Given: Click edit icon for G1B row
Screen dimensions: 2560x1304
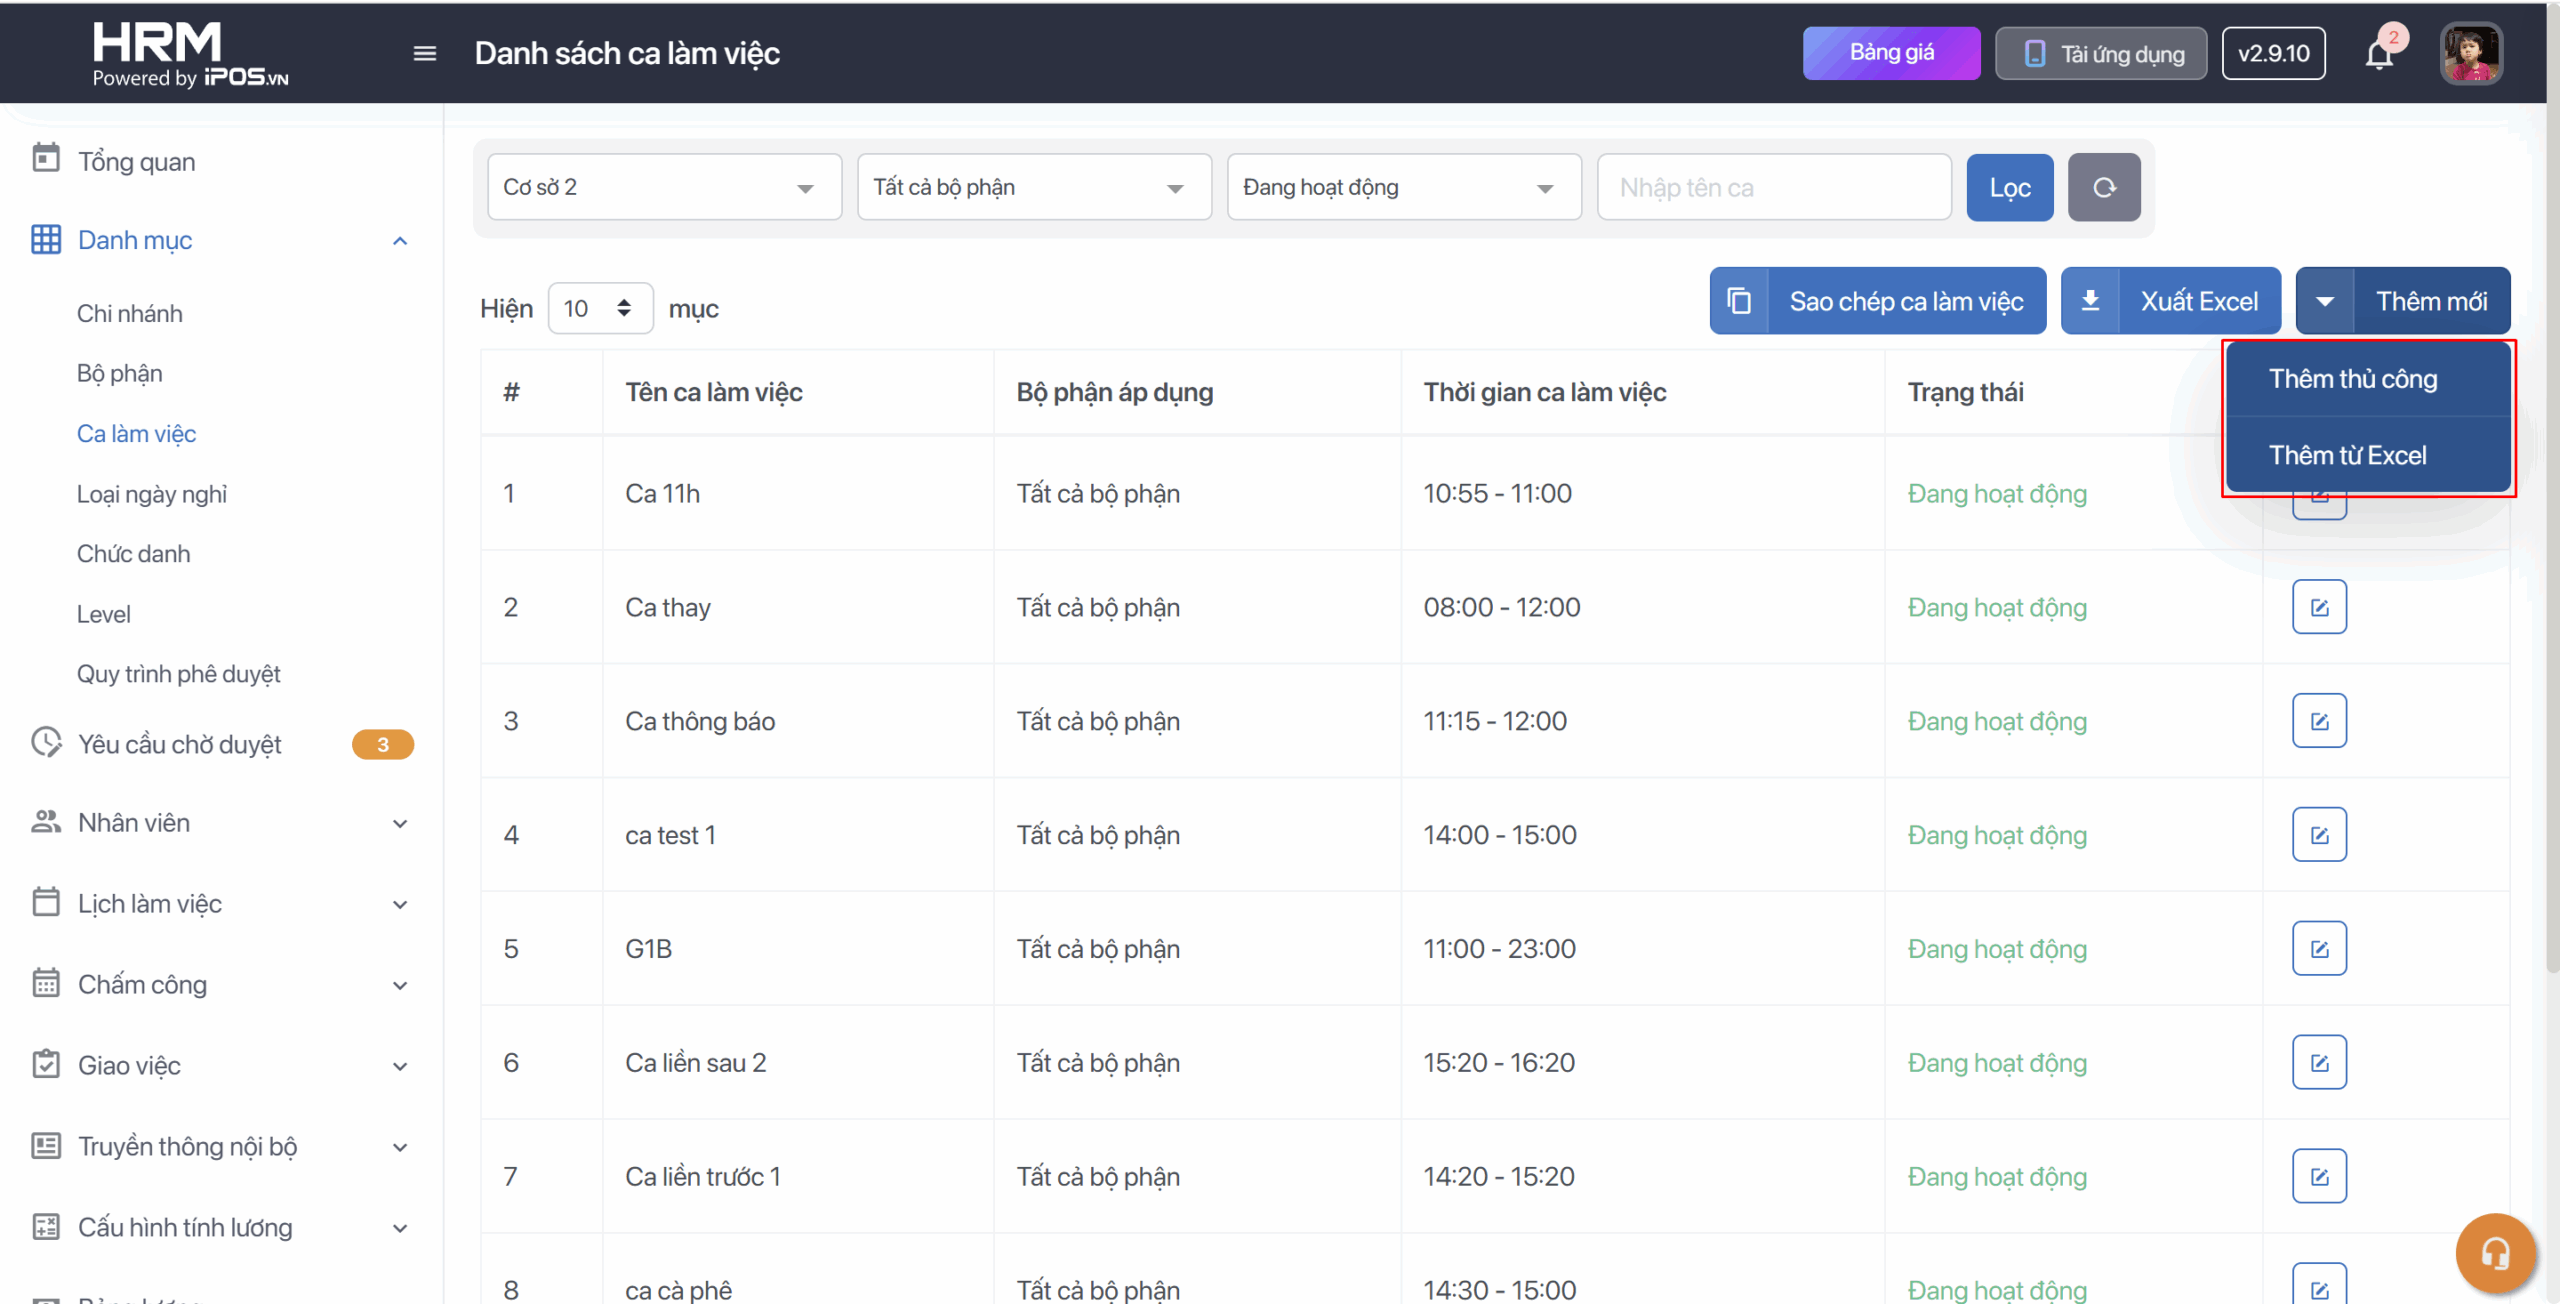Looking at the screenshot, I should pos(2319,948).
